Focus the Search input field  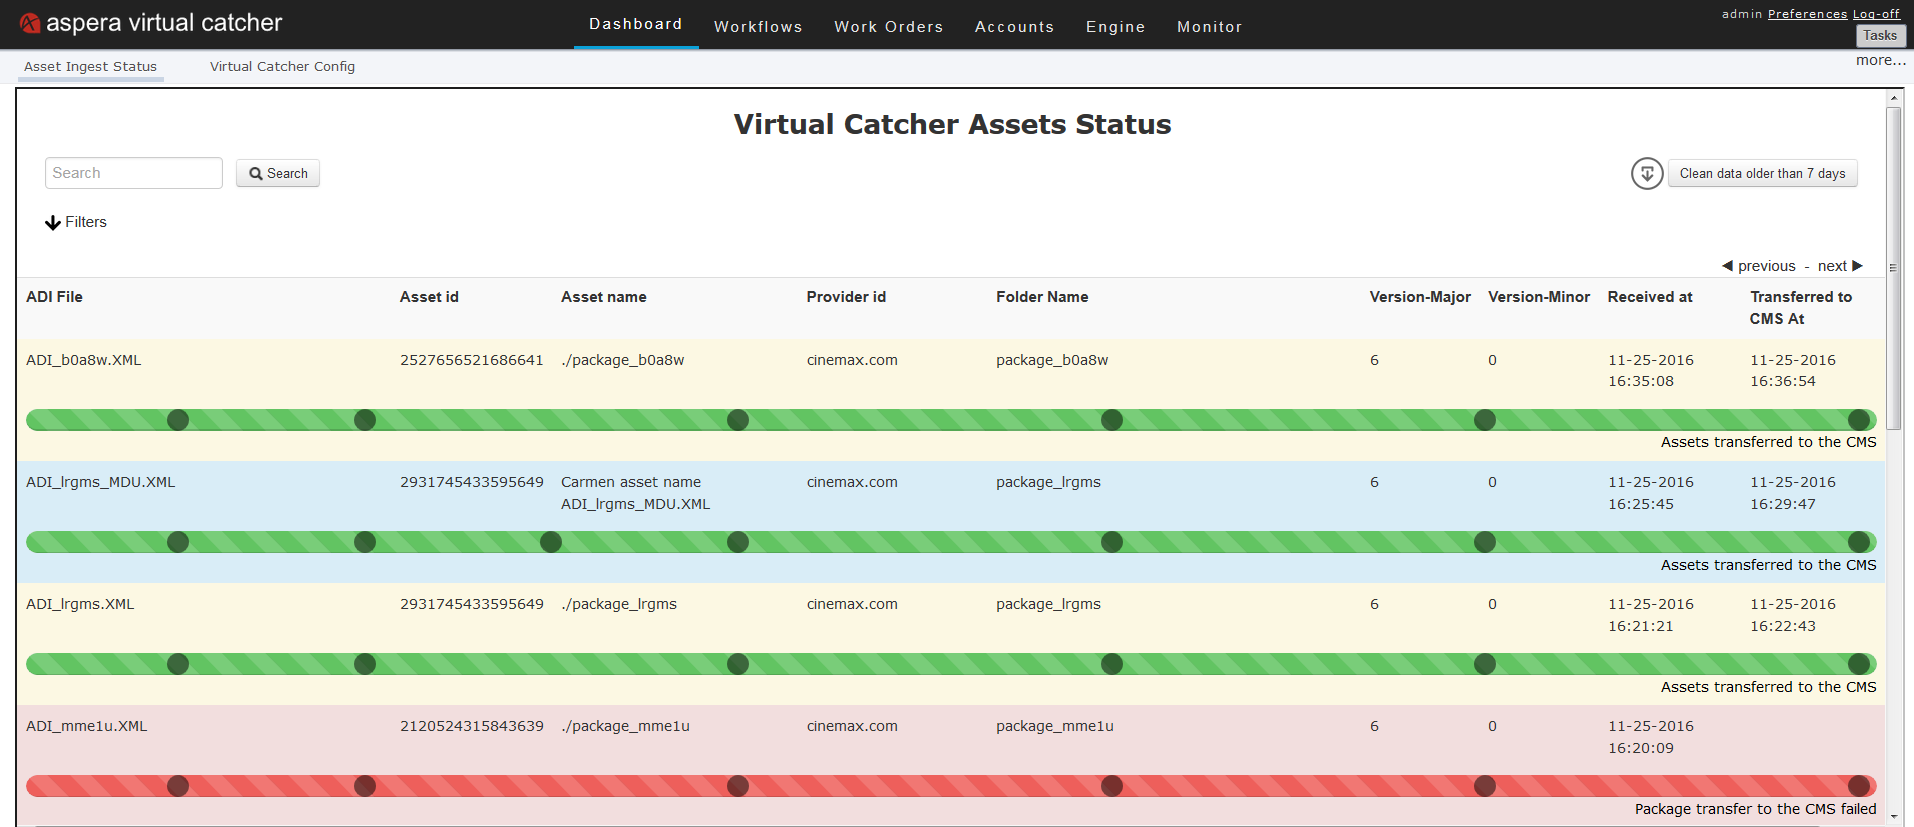click(x=134, y=173)
